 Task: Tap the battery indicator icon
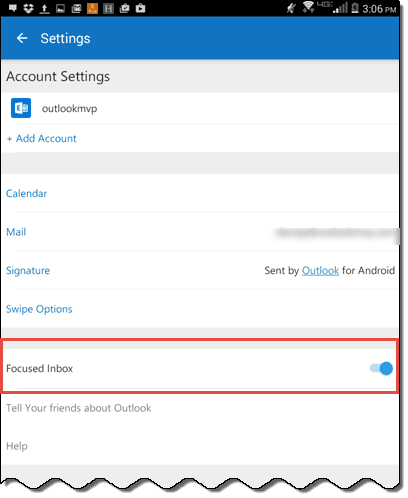355,8
